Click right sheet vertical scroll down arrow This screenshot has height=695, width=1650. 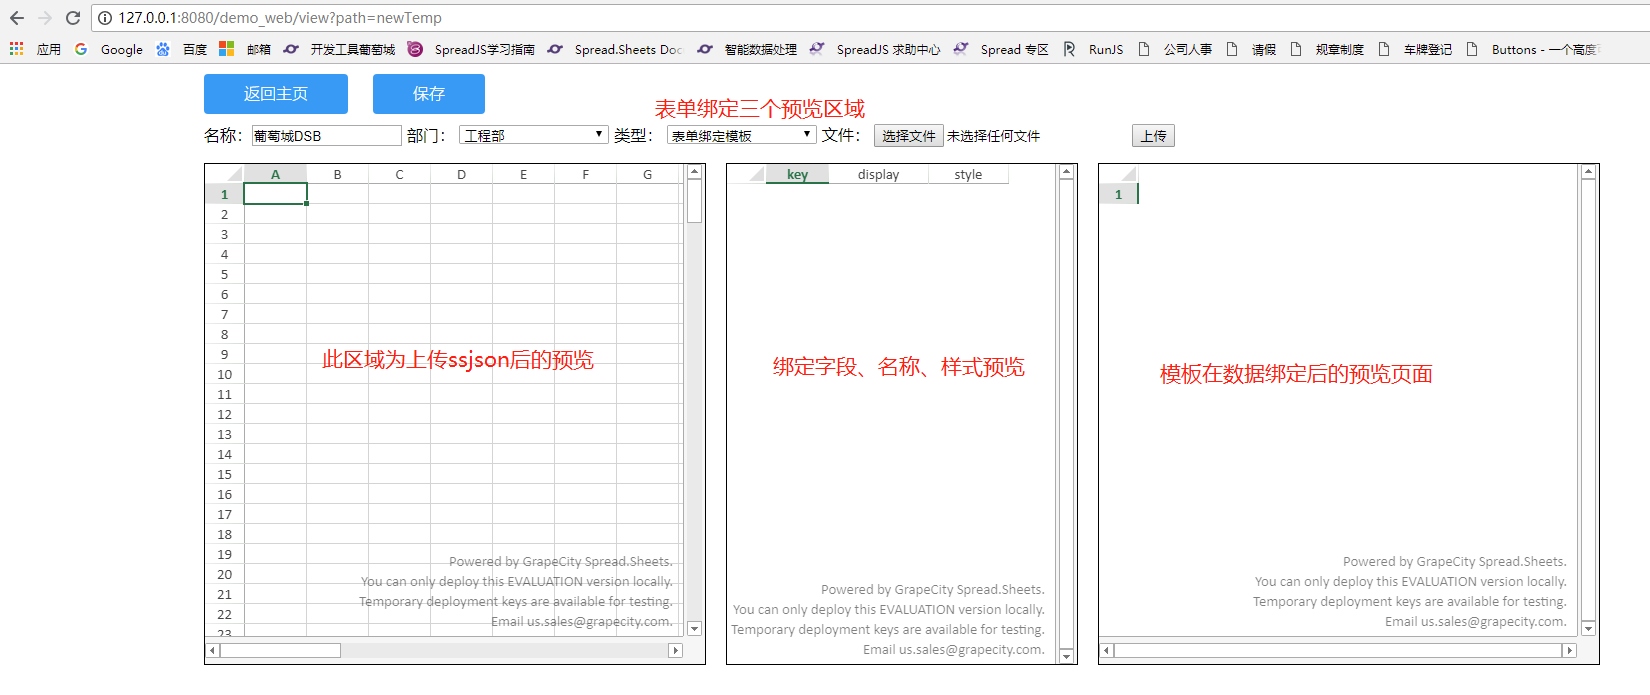(x=1588, y=629)
